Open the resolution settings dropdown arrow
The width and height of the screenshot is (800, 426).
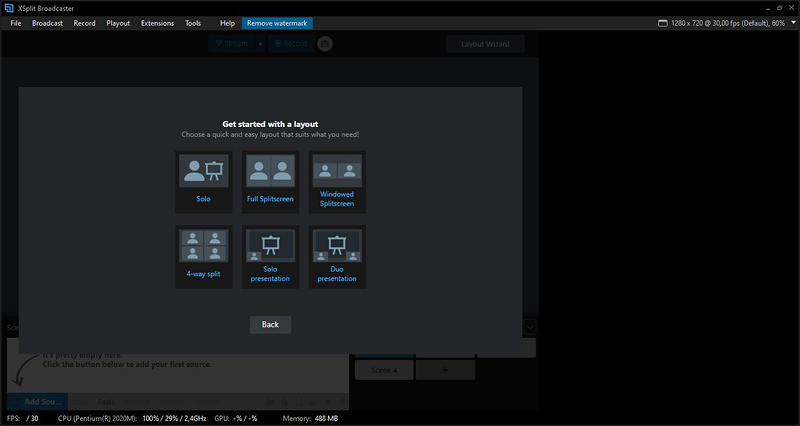[x=793, y=23]
